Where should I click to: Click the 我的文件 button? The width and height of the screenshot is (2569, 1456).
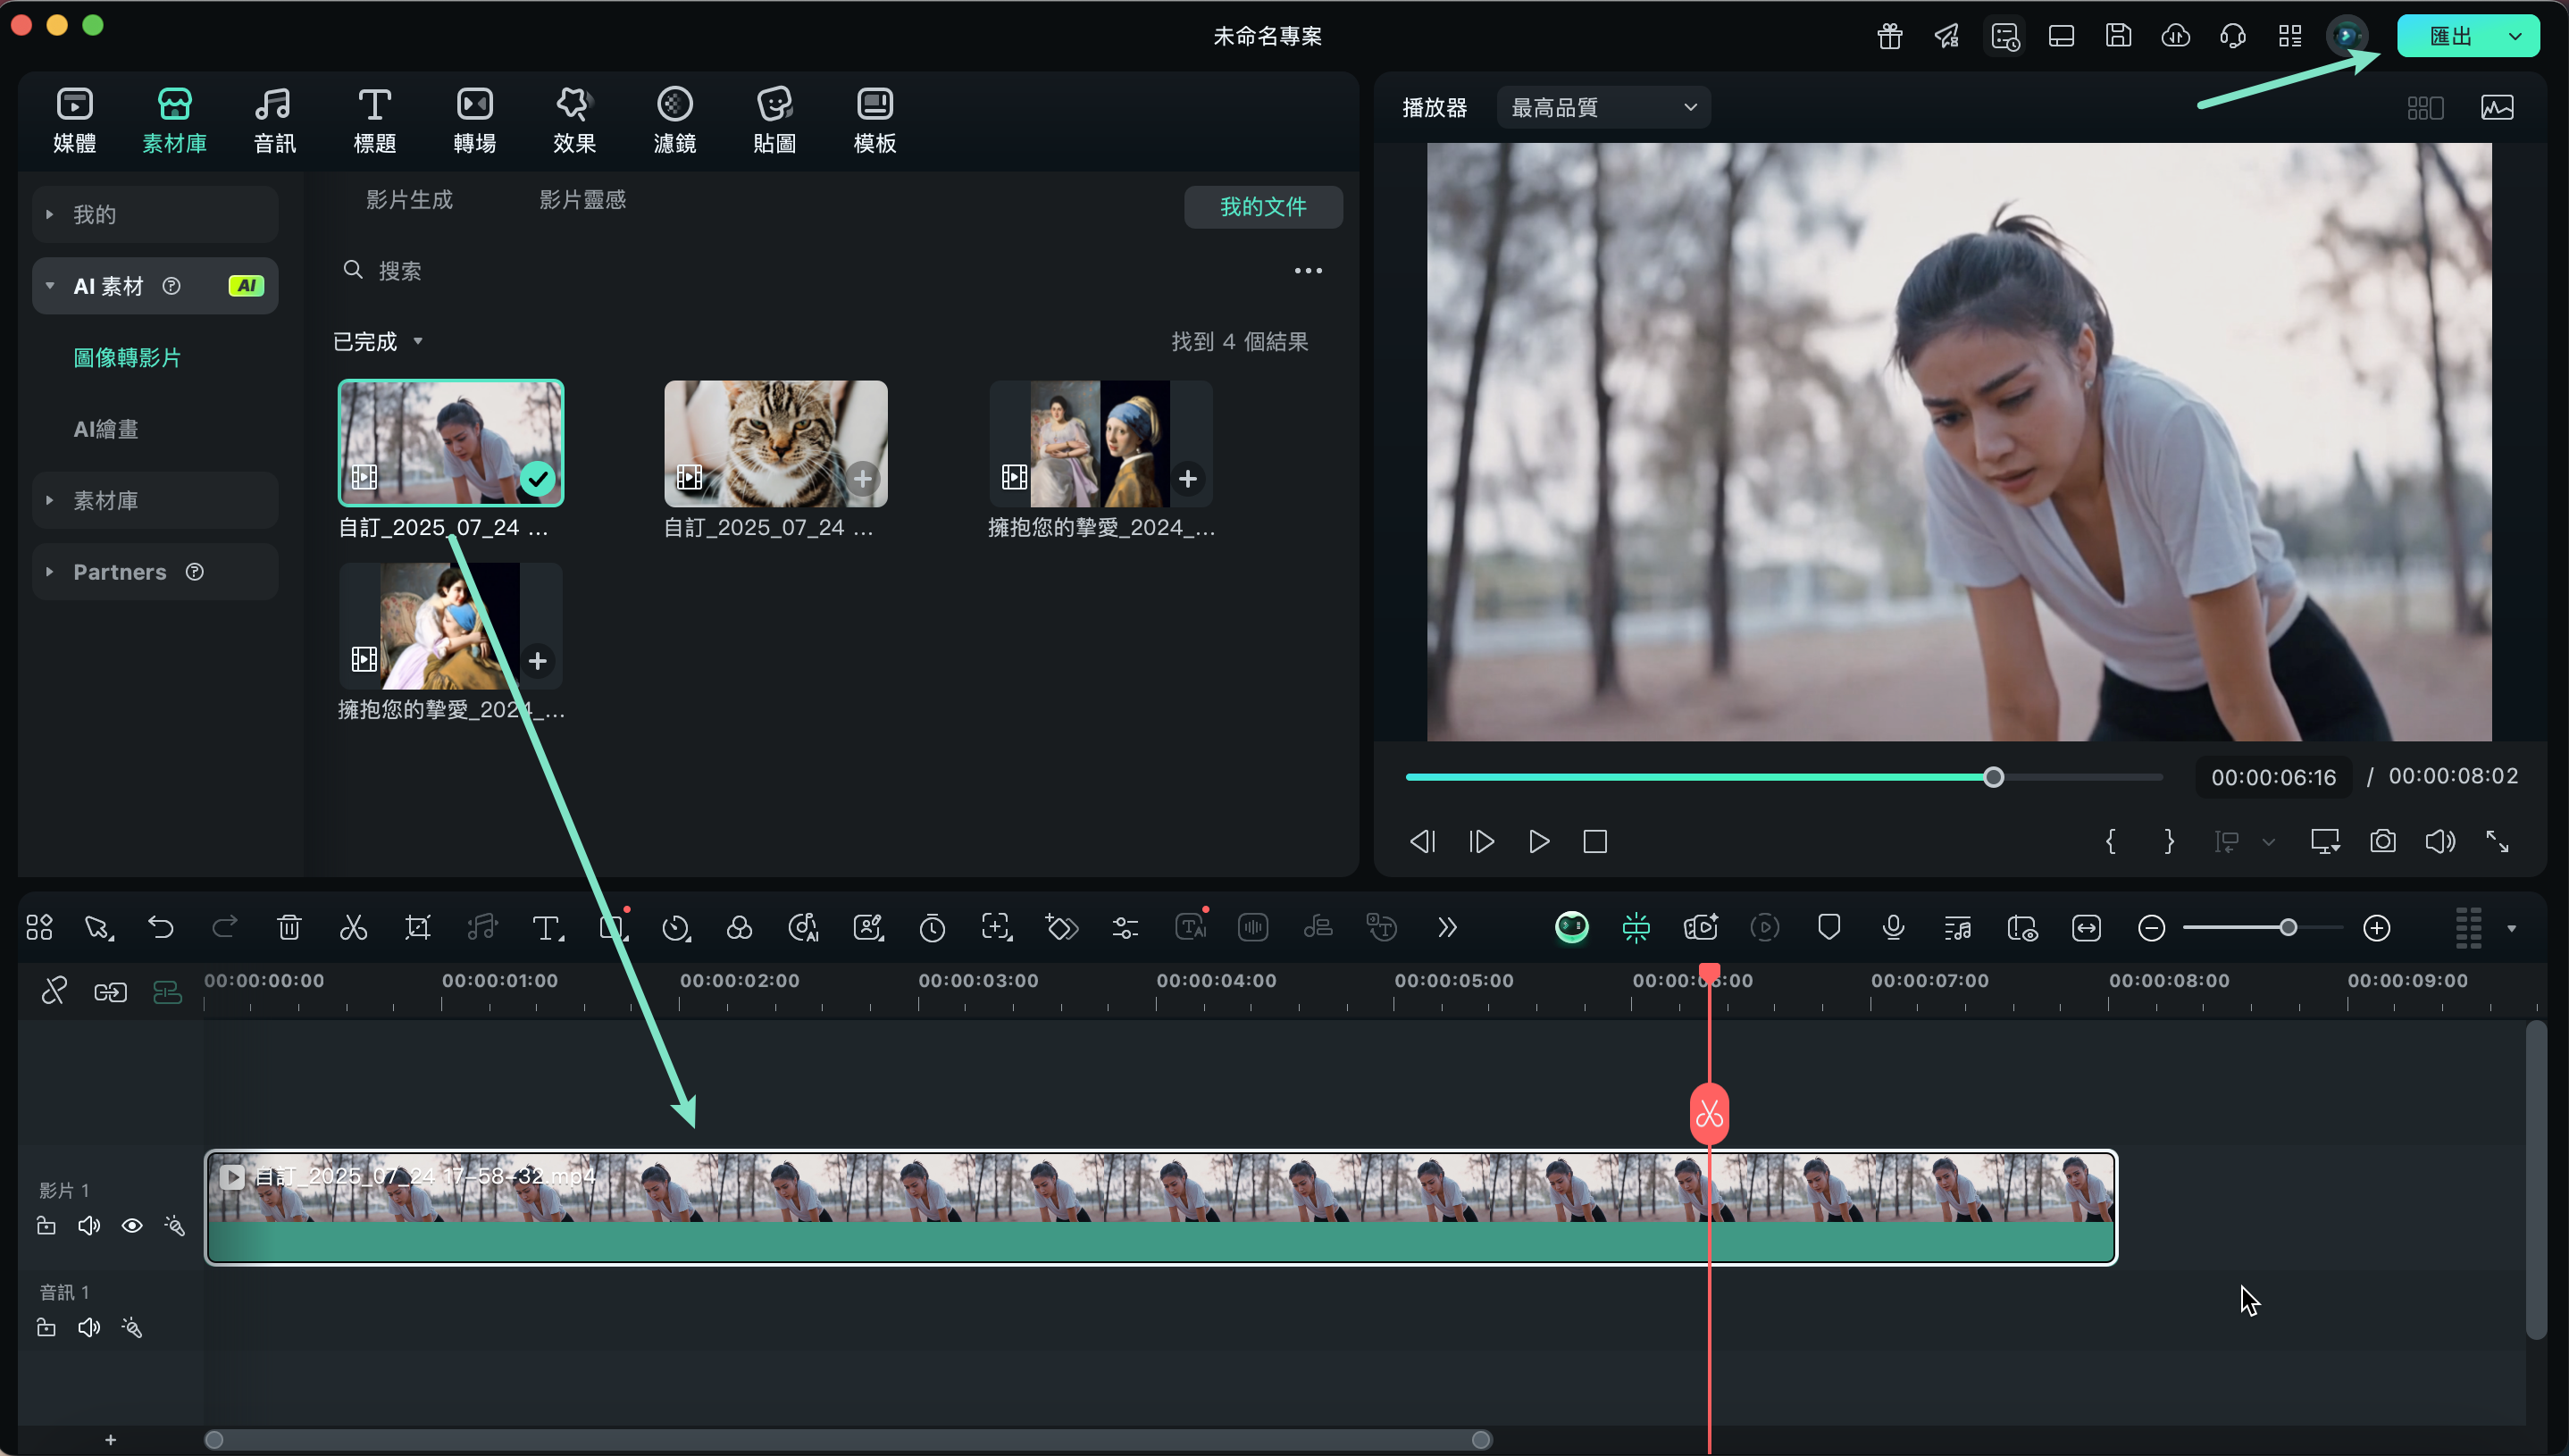click(1263, 206)
